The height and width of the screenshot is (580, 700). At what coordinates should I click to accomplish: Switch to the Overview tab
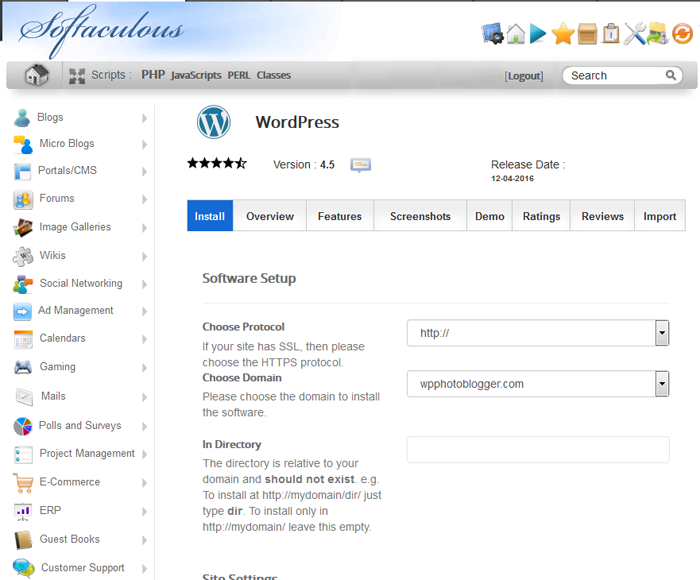coord(270,216)
